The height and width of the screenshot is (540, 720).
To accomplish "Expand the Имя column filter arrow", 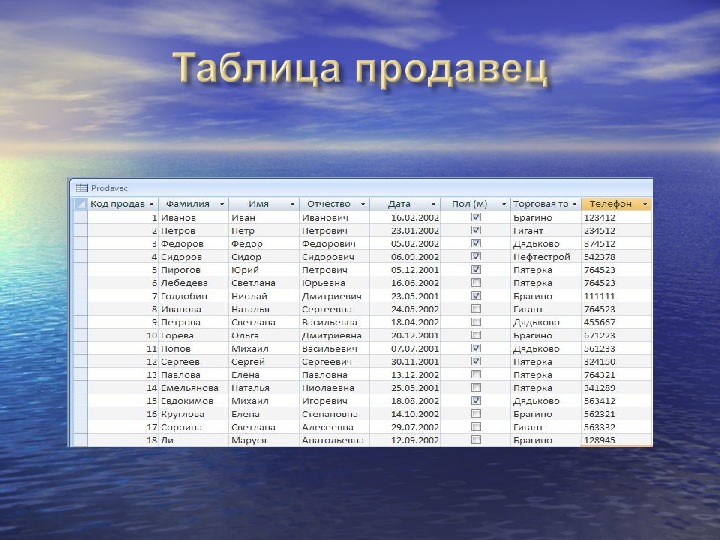I will click(292, 204).
